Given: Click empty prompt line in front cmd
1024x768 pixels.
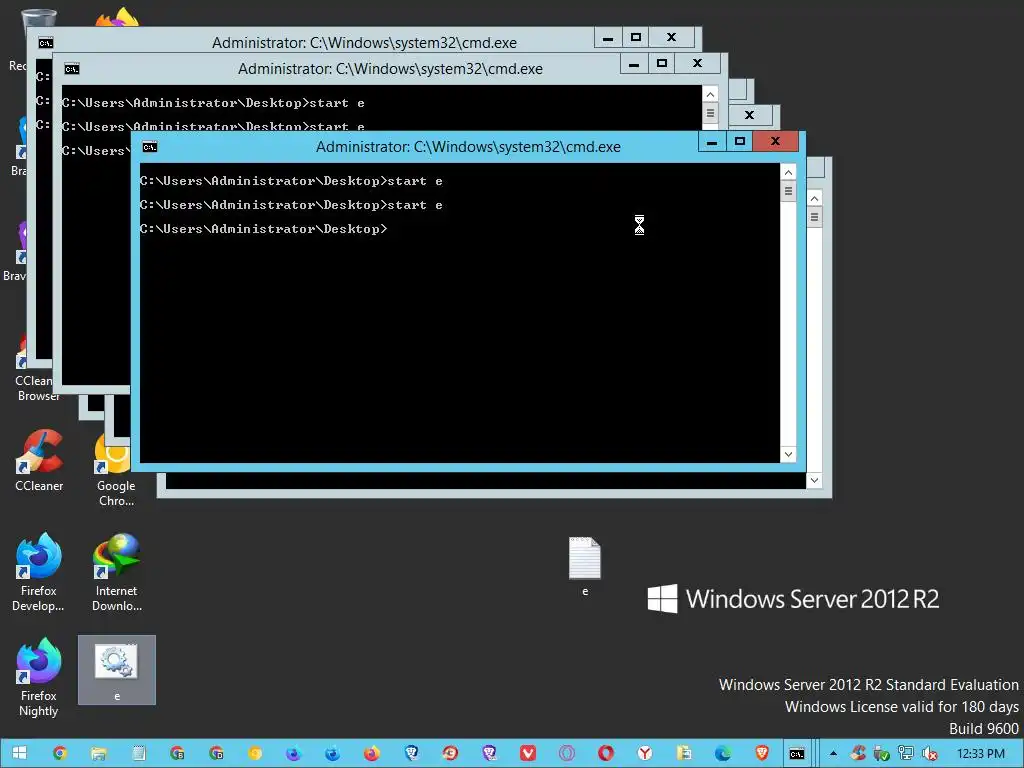Looking at the screenshot, I should [263, 229].
